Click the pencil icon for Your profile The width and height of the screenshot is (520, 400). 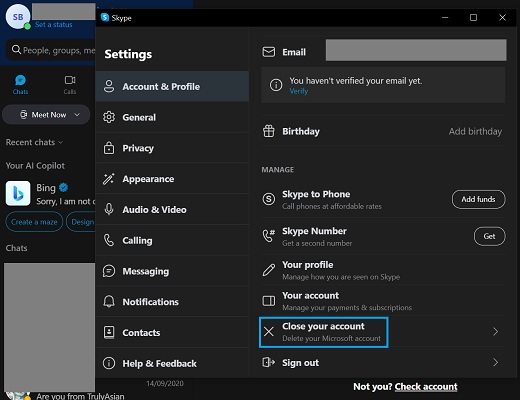[269, 270]
